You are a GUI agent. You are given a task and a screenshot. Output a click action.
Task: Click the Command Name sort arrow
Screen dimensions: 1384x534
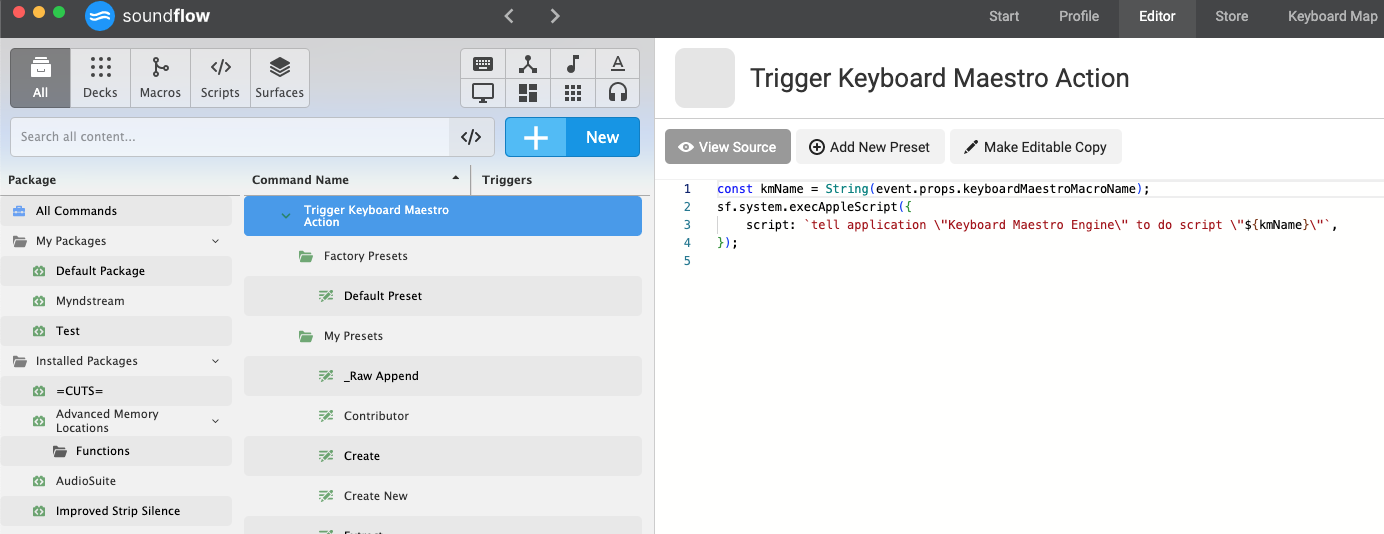coord(456,179)
